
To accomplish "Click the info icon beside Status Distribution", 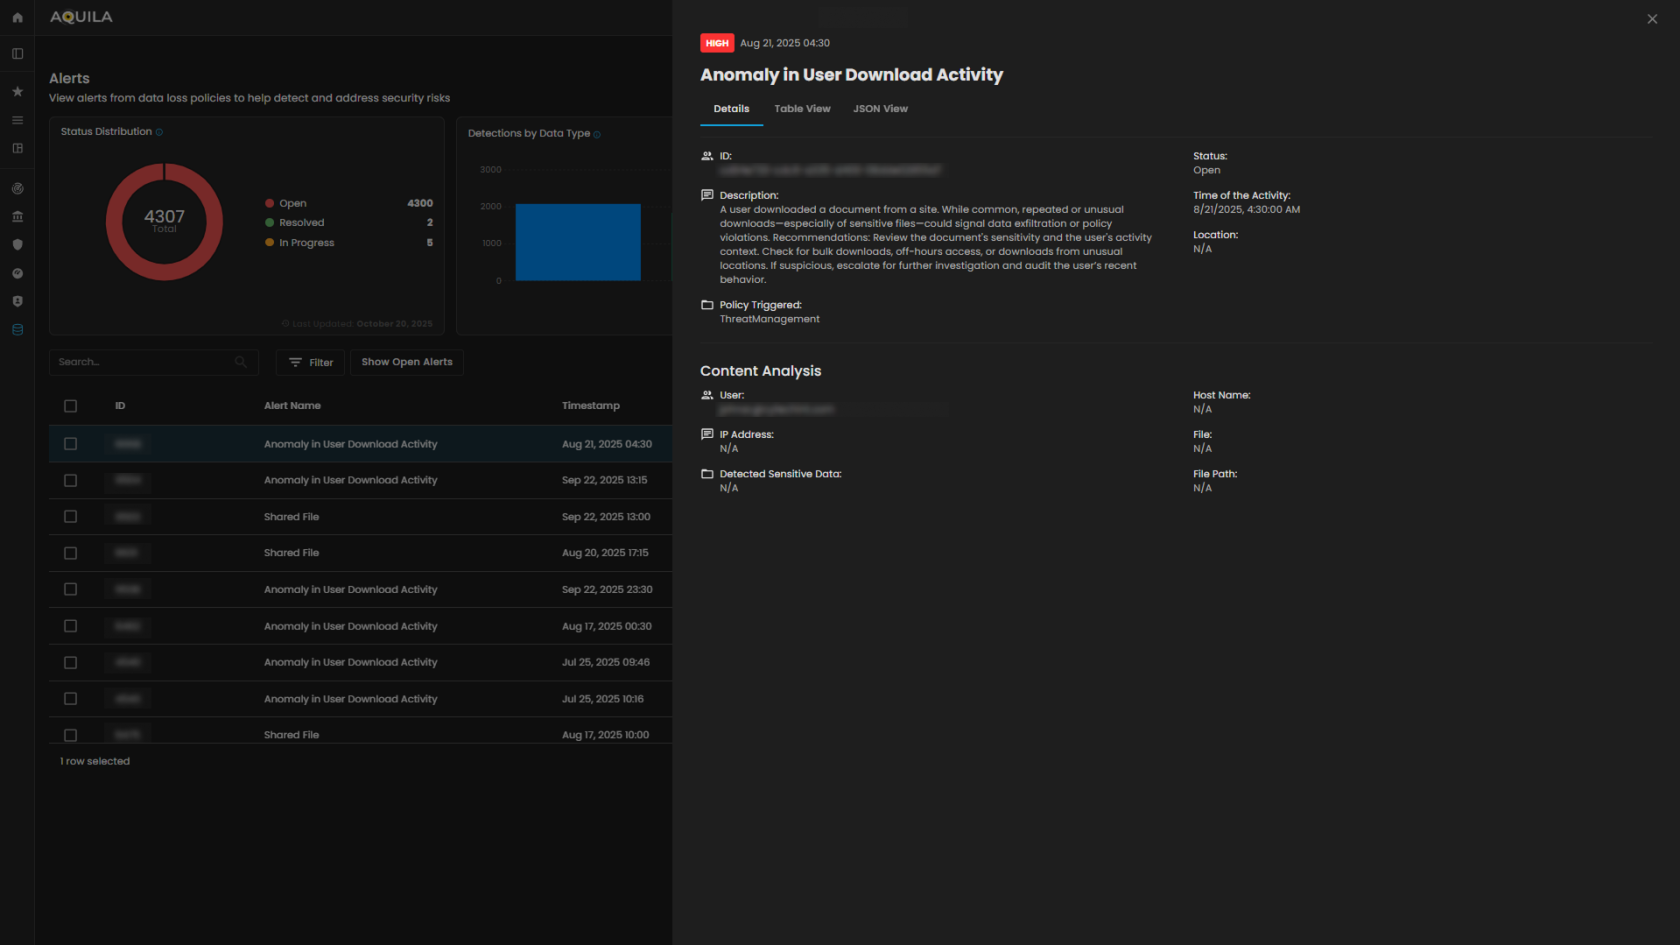I will tap(158, 131).
